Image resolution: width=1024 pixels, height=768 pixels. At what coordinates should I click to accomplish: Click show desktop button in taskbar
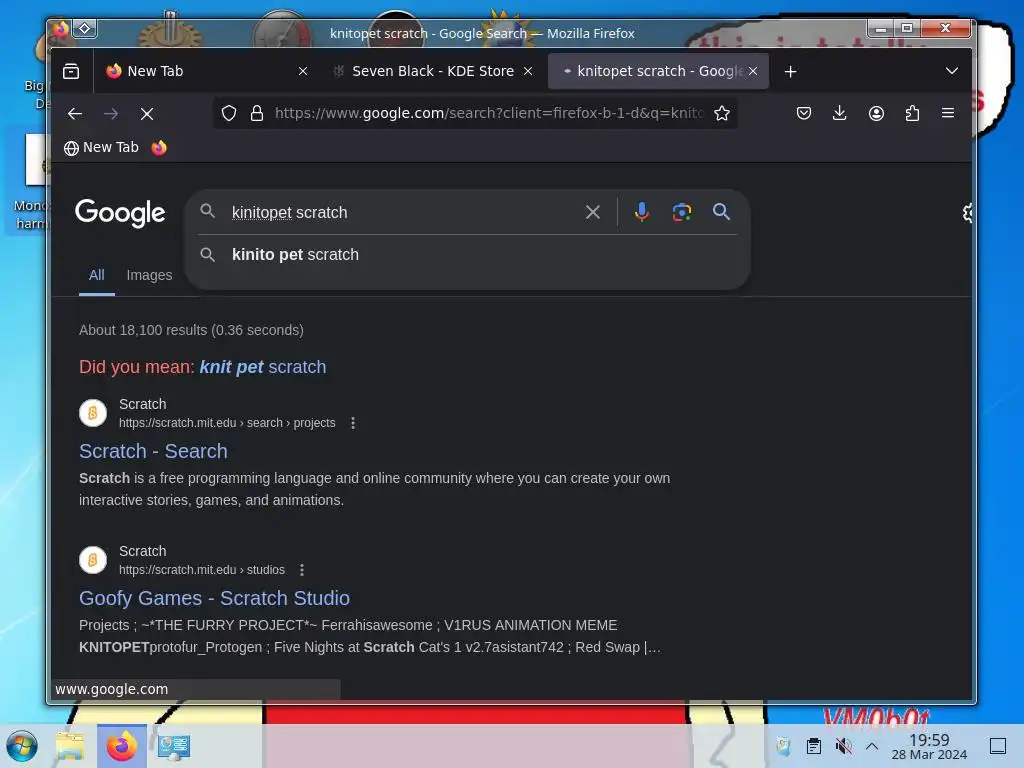point(998,746)
